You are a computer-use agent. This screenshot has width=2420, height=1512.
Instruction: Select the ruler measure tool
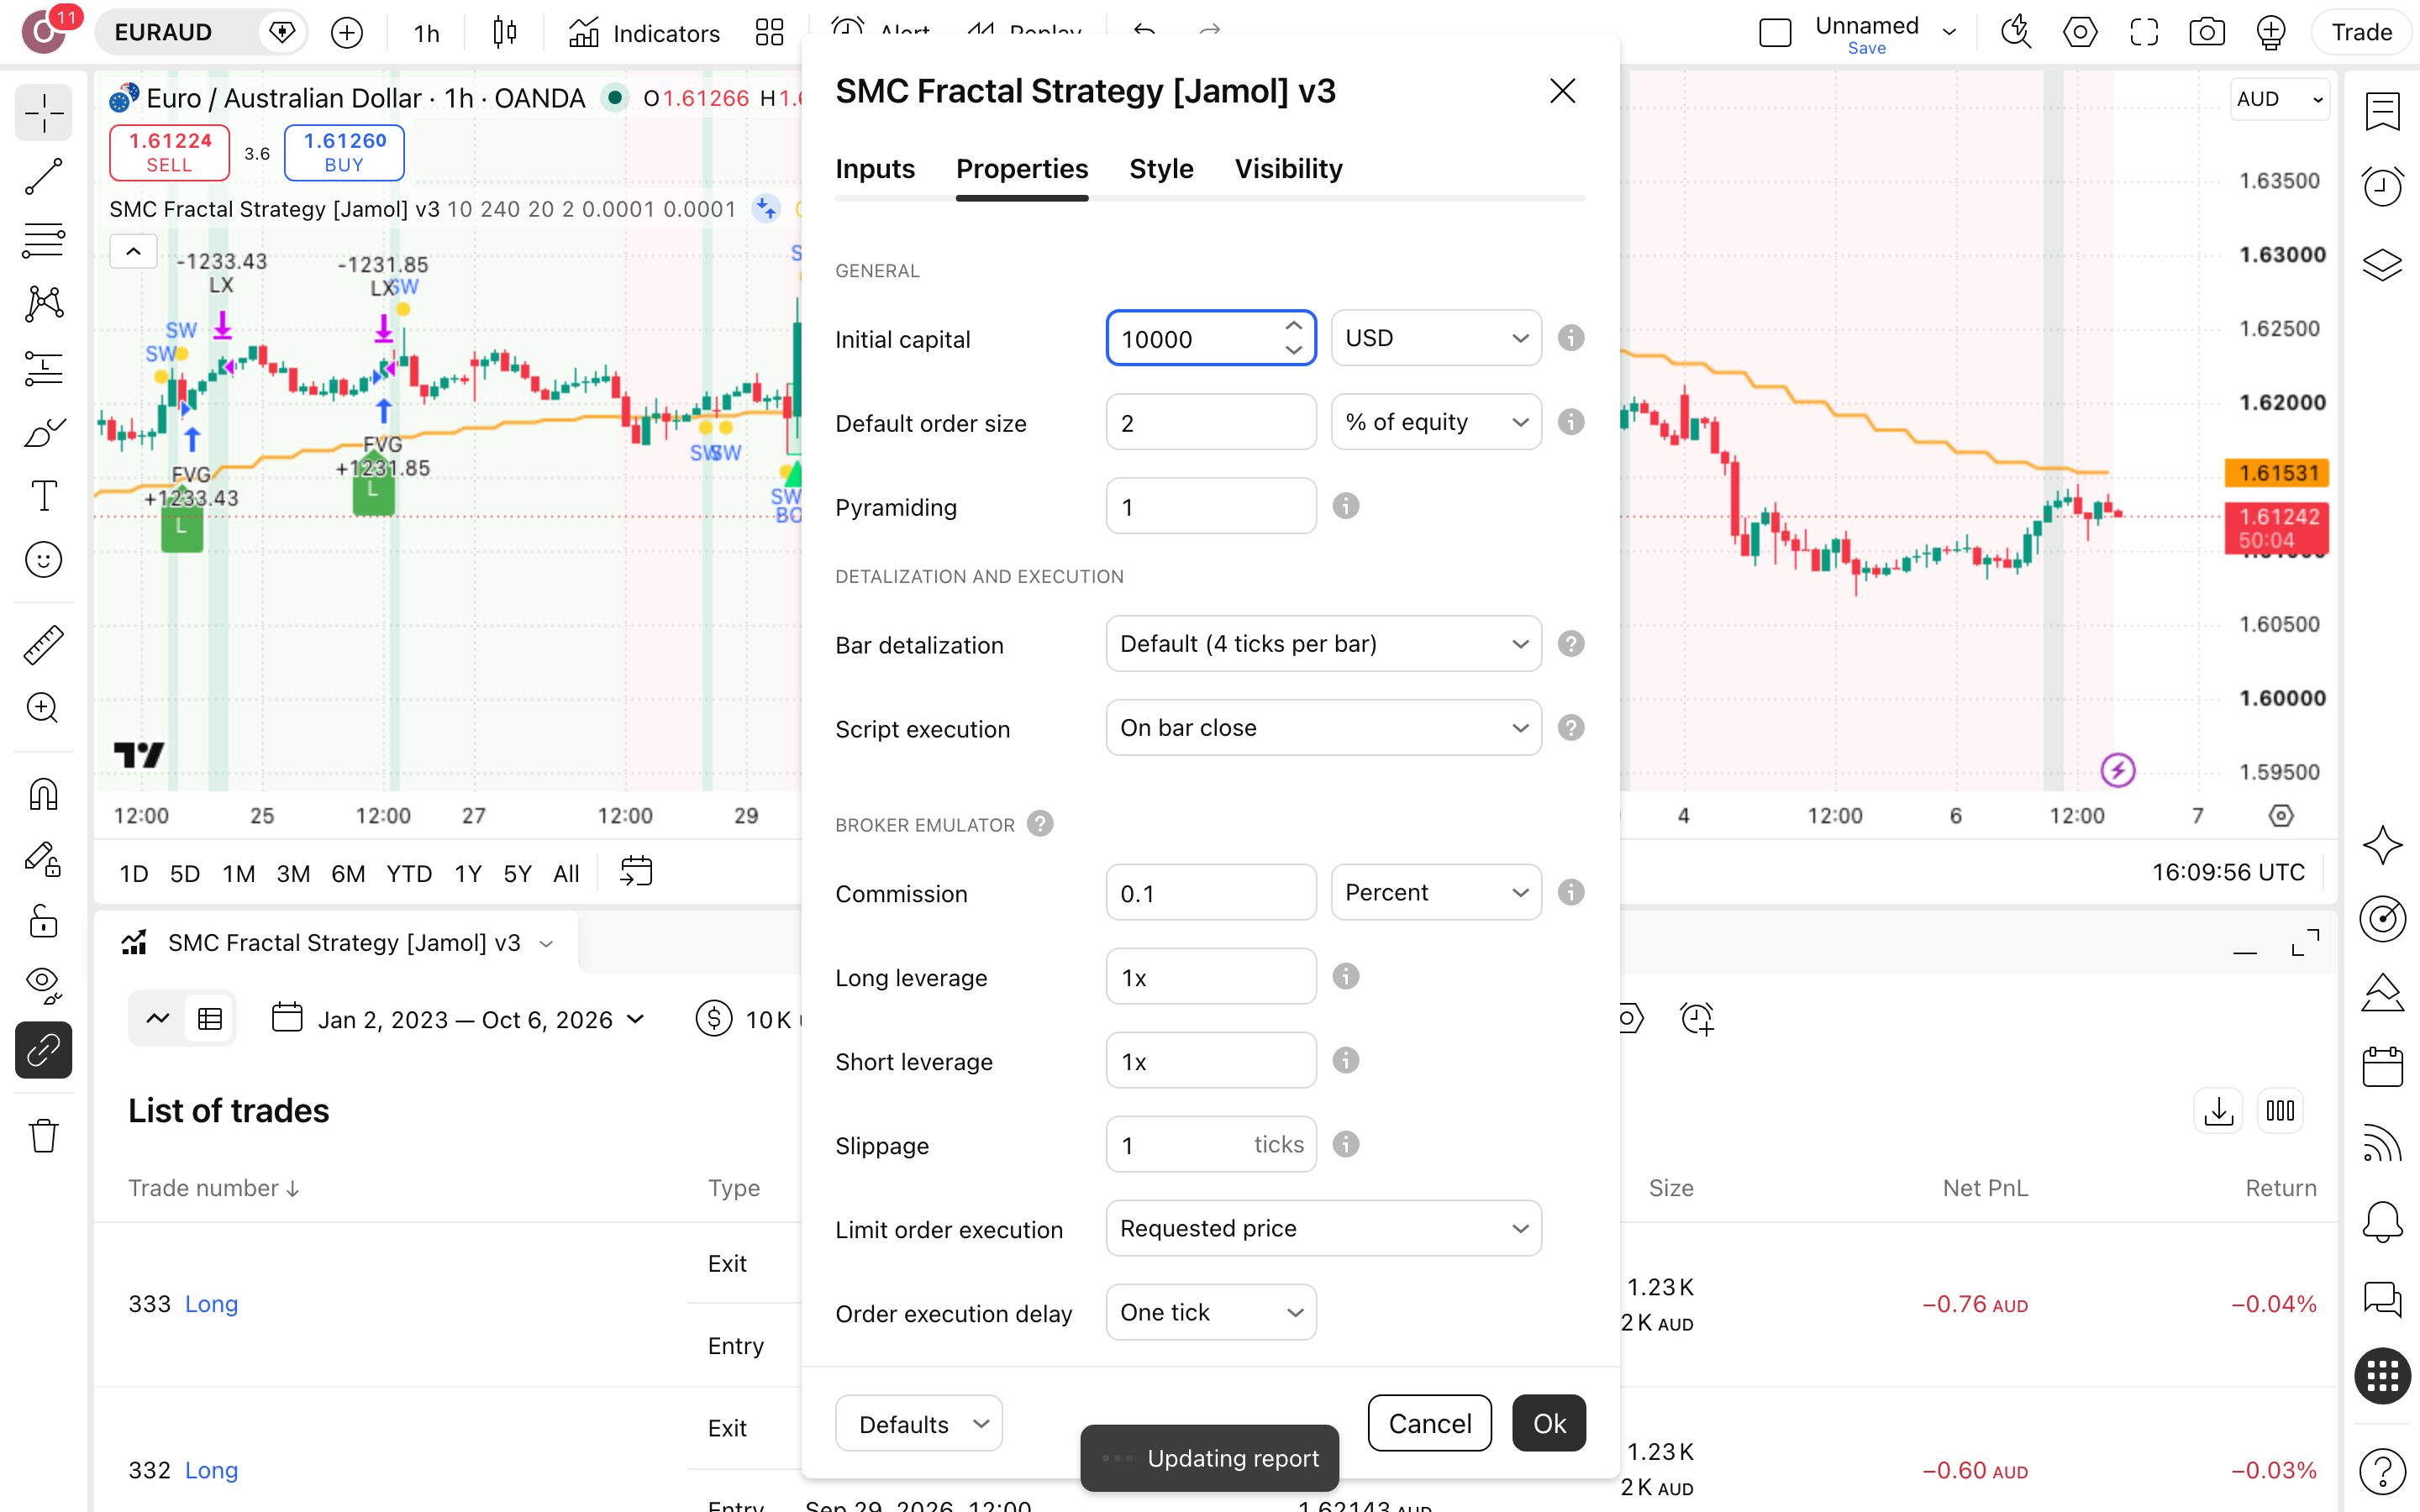pos(43,644)
